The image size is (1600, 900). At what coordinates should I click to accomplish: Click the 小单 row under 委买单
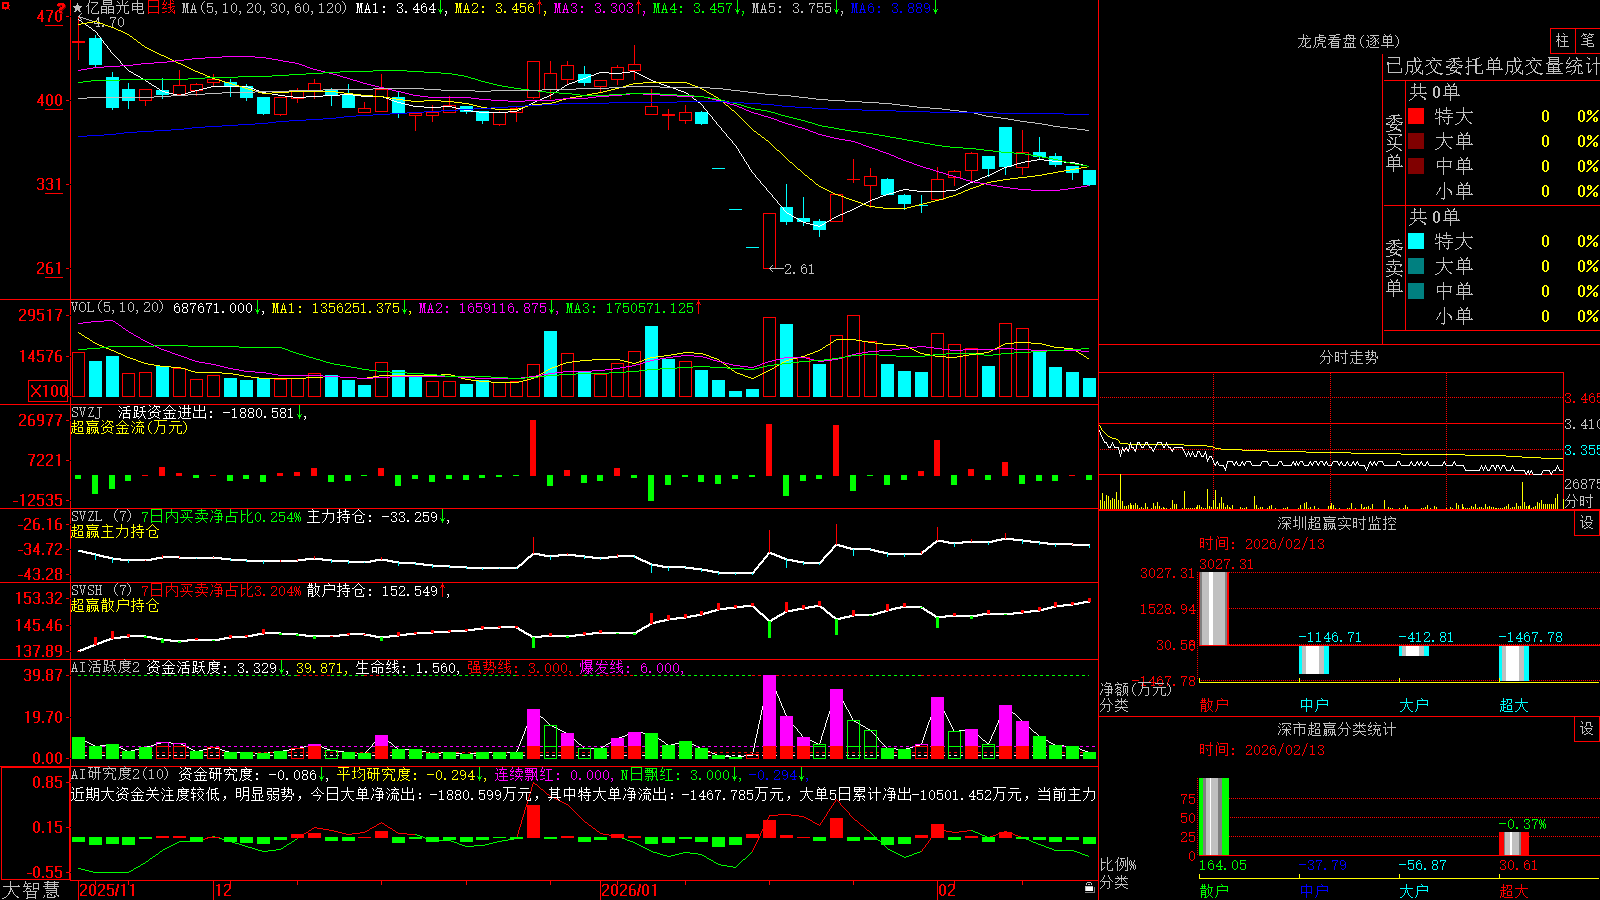coord(1503,191)
